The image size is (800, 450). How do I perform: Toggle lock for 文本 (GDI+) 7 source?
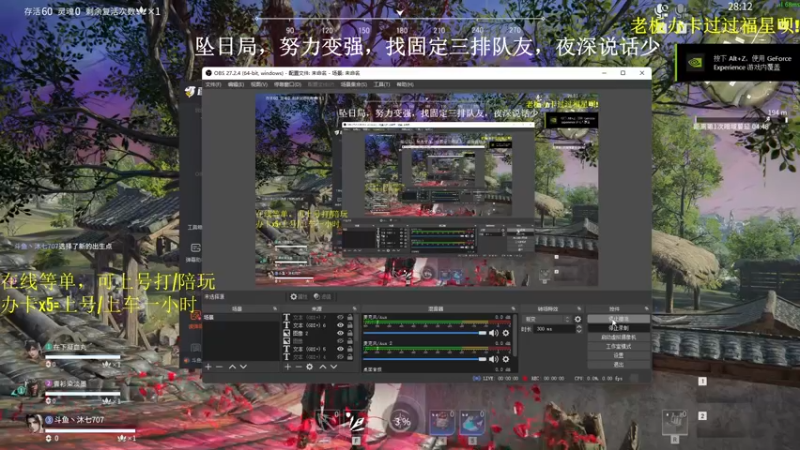pos(350,317)
